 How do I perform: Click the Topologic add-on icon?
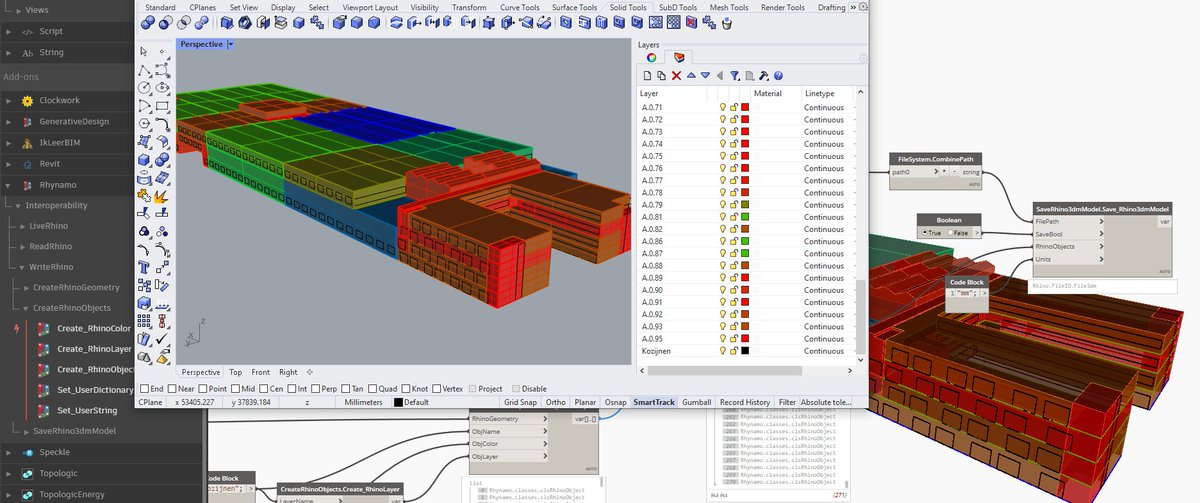(x=30, y=474)
